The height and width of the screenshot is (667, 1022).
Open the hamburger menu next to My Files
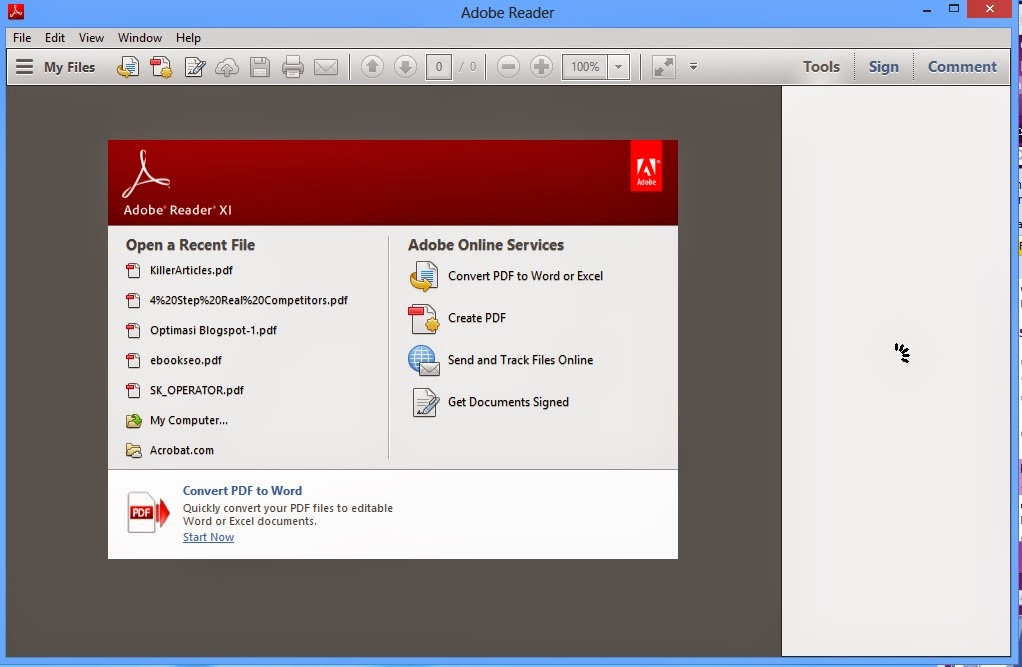[x=22, y=66]
